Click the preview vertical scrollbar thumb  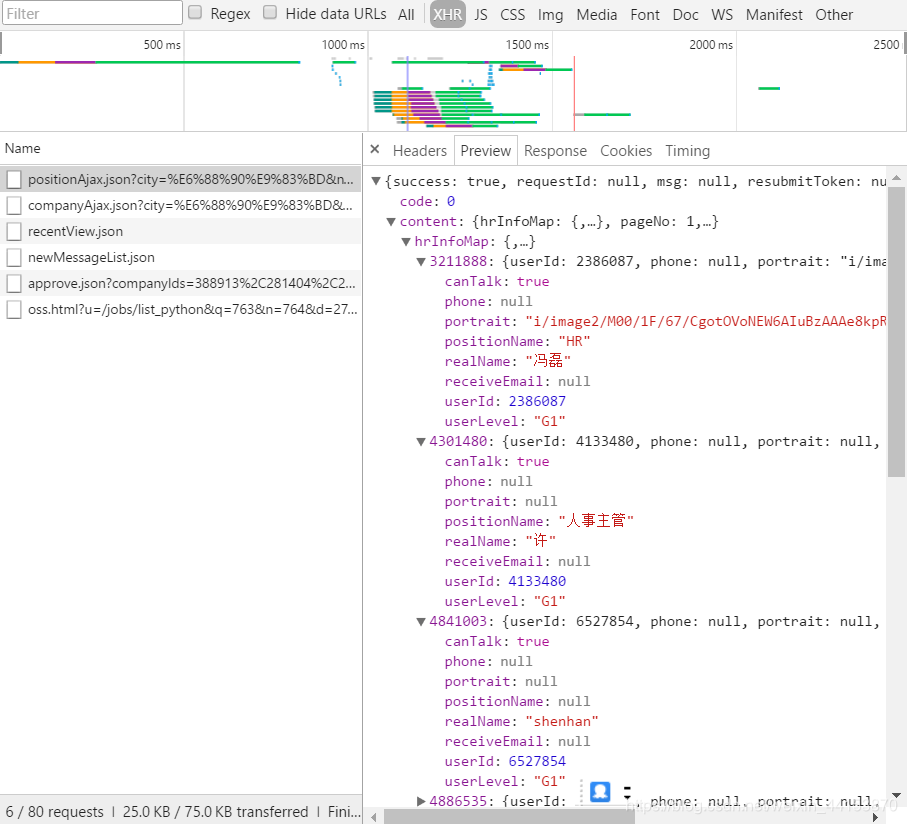pyautogui.click(x=896, y=331)
